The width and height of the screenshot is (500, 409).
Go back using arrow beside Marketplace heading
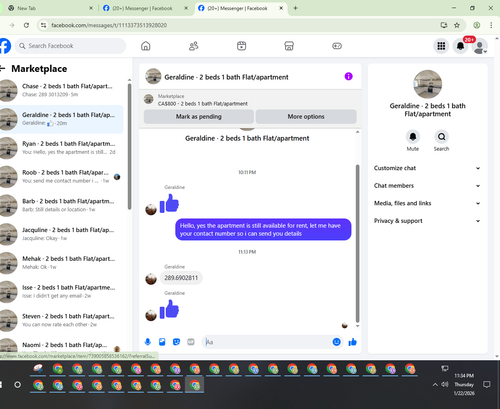point(3,69)
